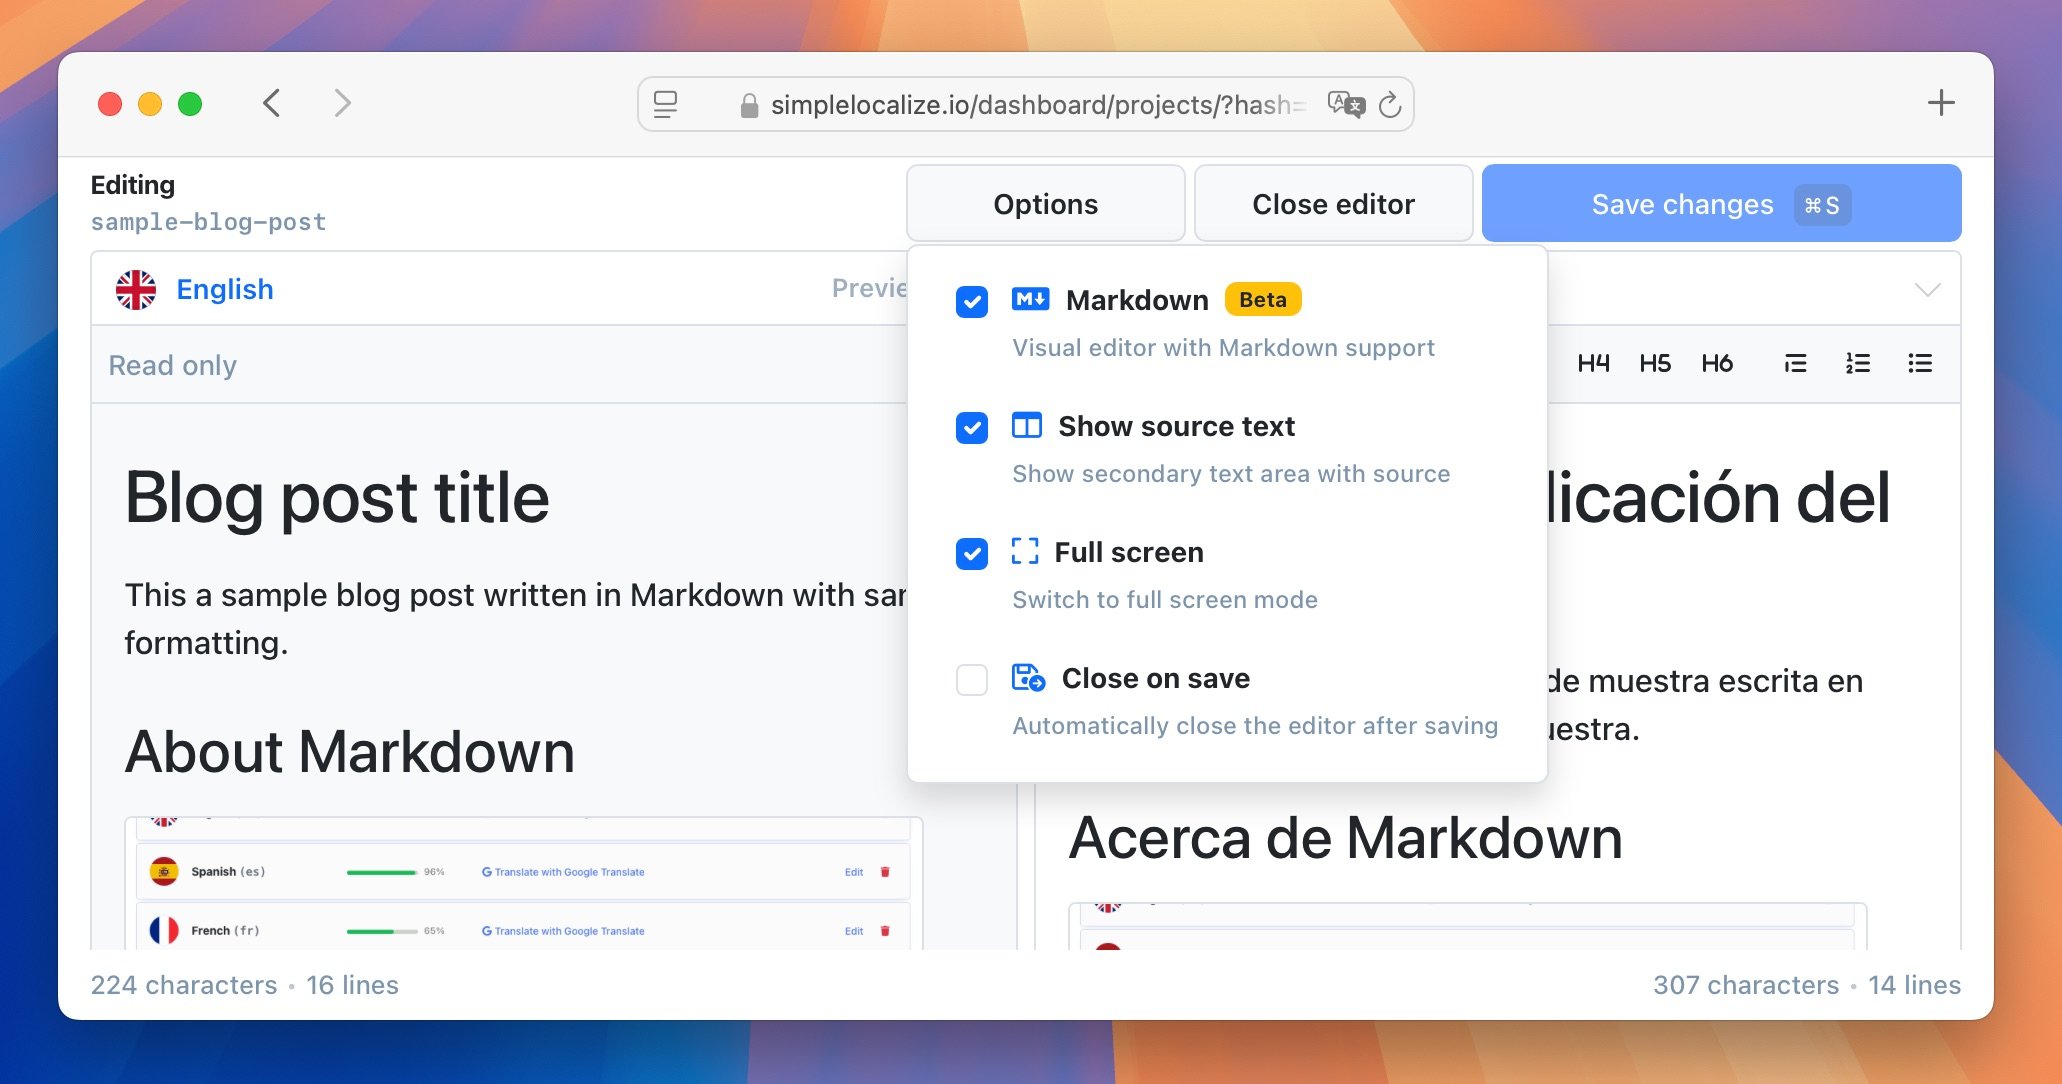The image size is (2062, 1084).
Task: Click the 'Acerca de Markdown' heading
Action: tap(1345, 838)
